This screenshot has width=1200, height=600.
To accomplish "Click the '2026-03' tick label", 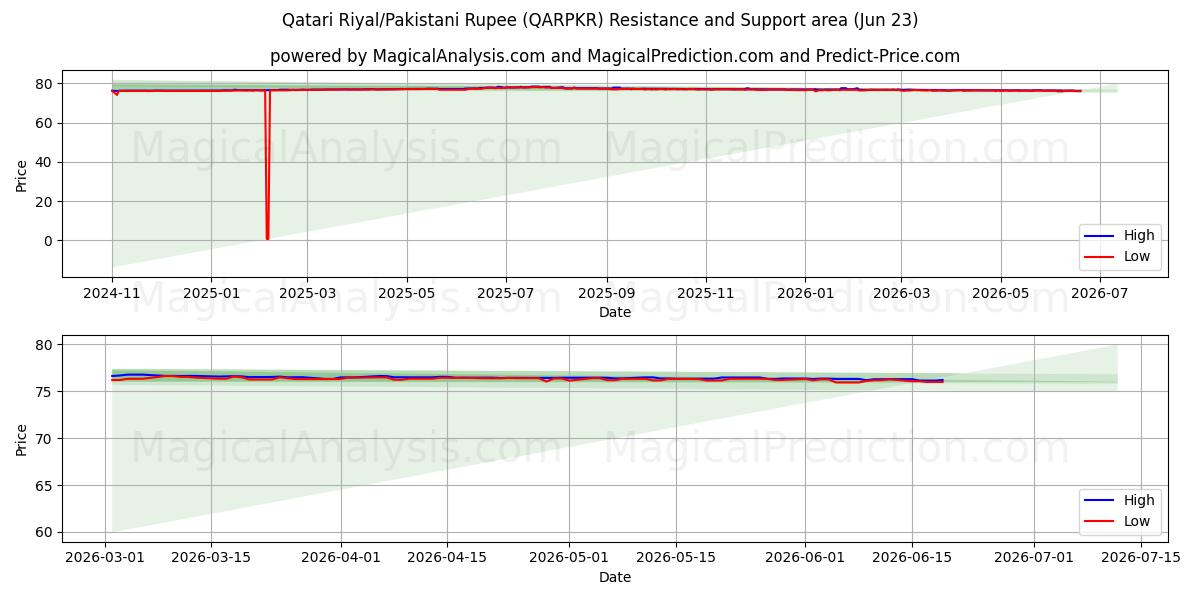I will [x=900, y=293].
